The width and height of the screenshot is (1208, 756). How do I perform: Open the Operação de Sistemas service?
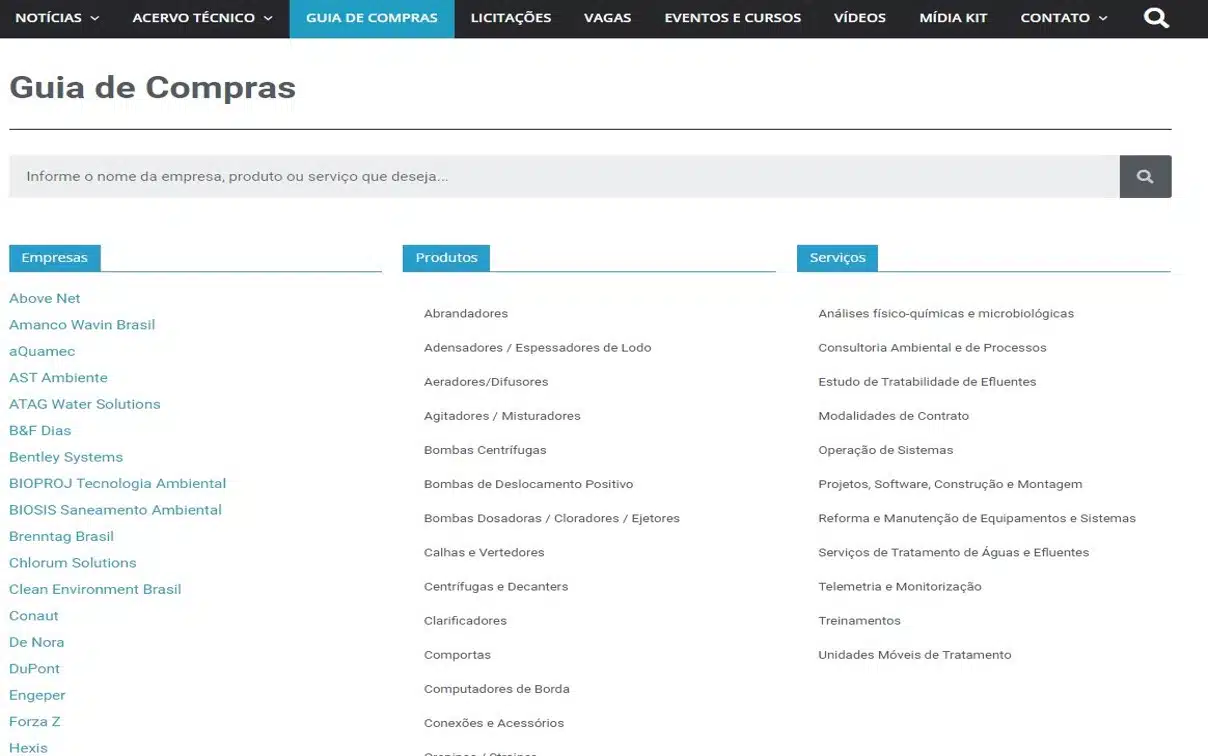point(886,450)
